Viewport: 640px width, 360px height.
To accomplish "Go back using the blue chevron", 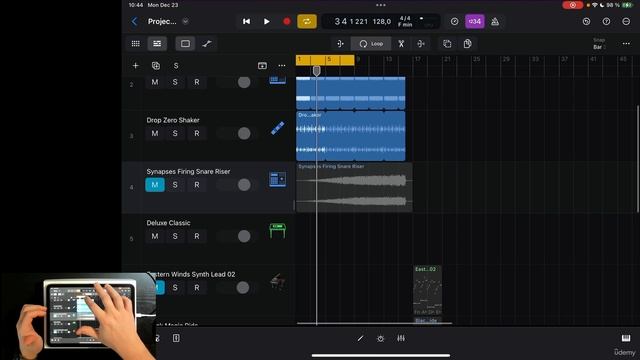I will (x=134, y=21).
